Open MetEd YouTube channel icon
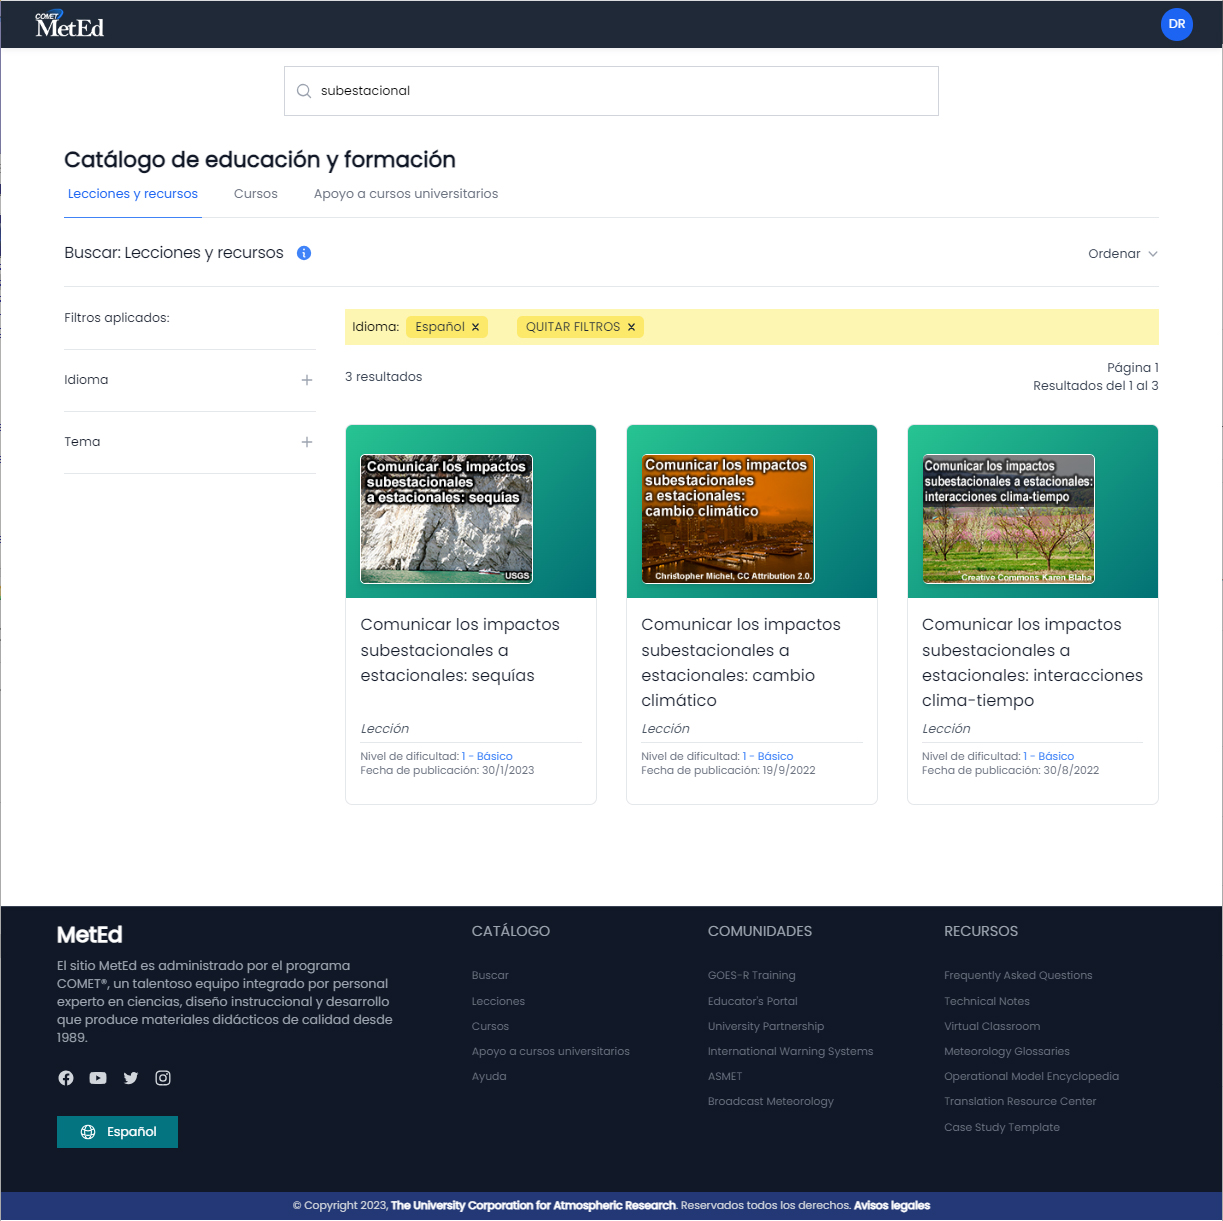Screen dimensions: 1223x1221 tap(98, 1078)
